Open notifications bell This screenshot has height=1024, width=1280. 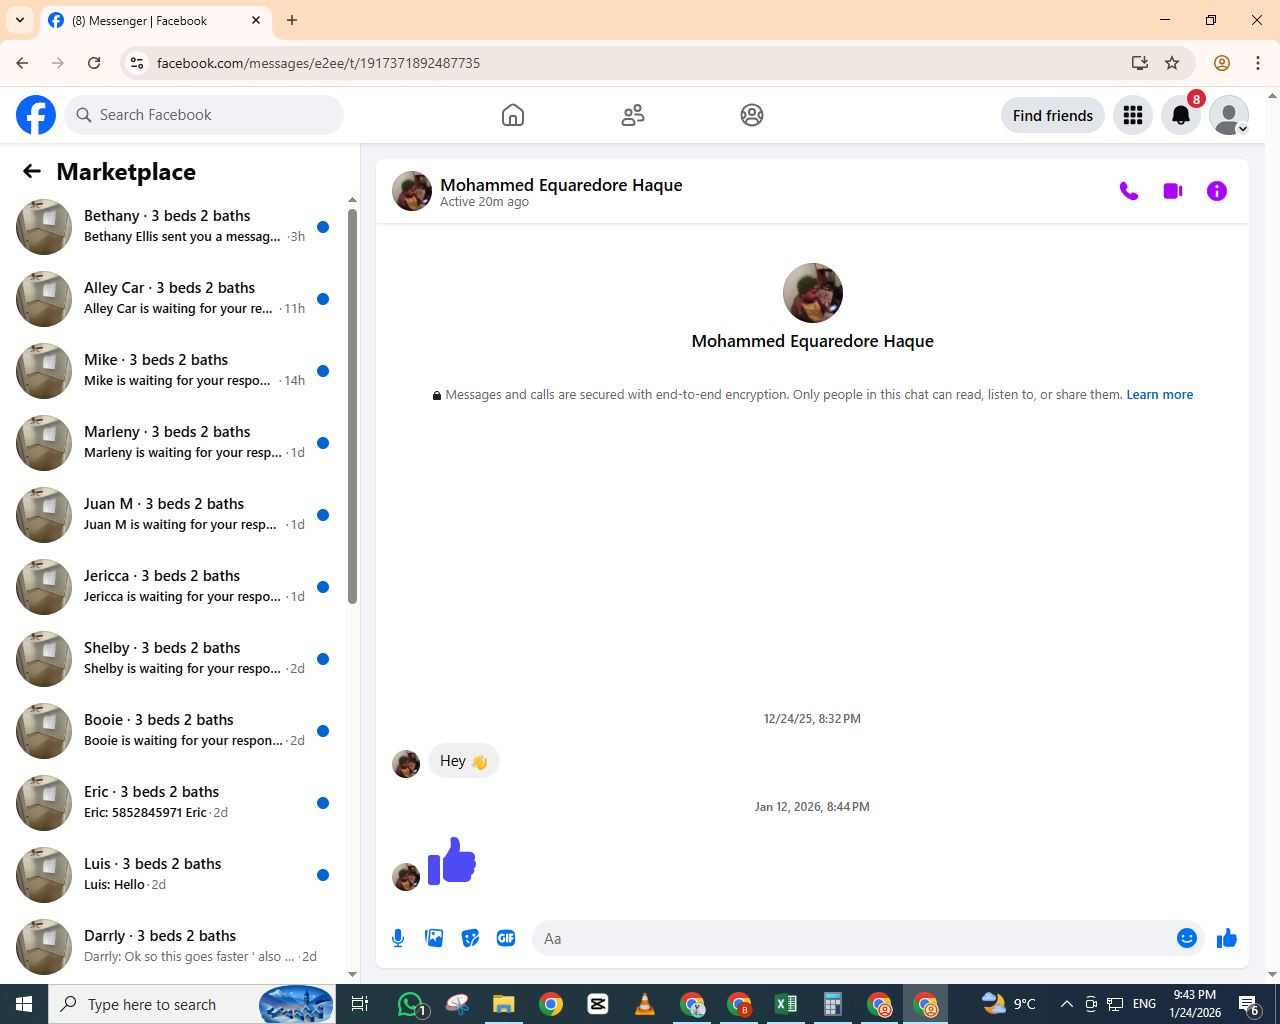point(1181,115)
